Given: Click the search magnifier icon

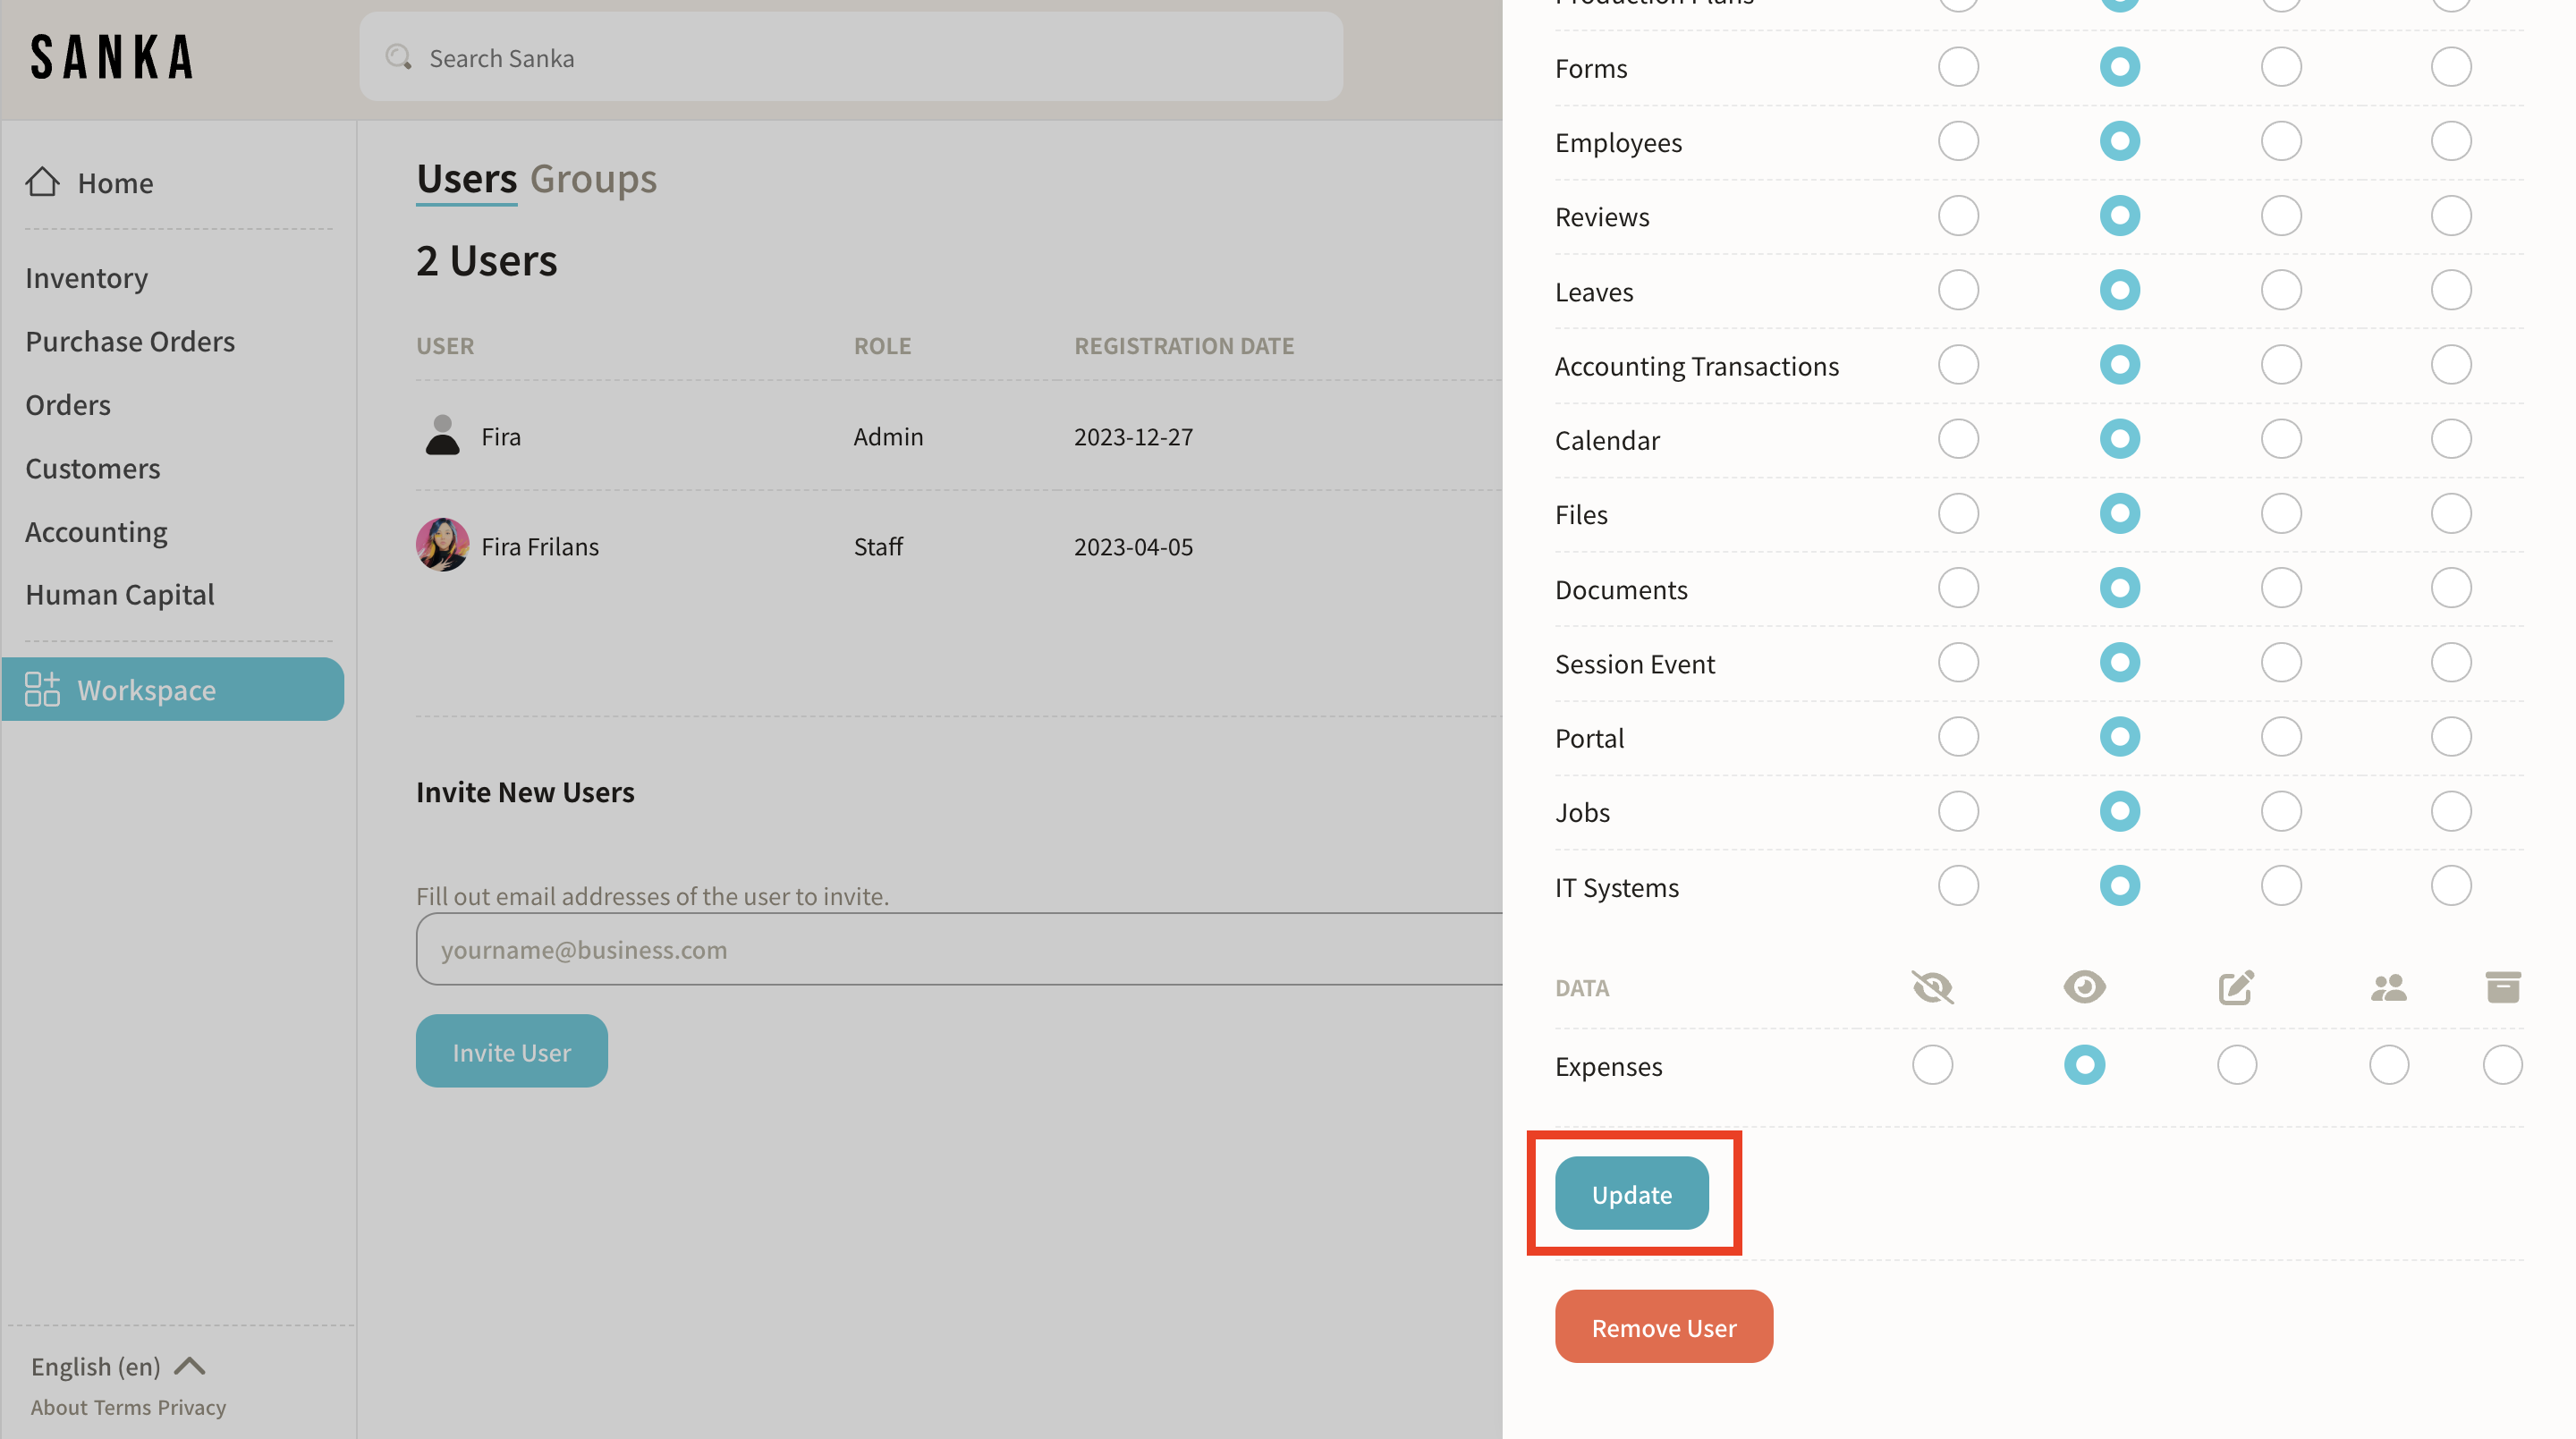Looking at the screenshot, I should pos(399,57).
